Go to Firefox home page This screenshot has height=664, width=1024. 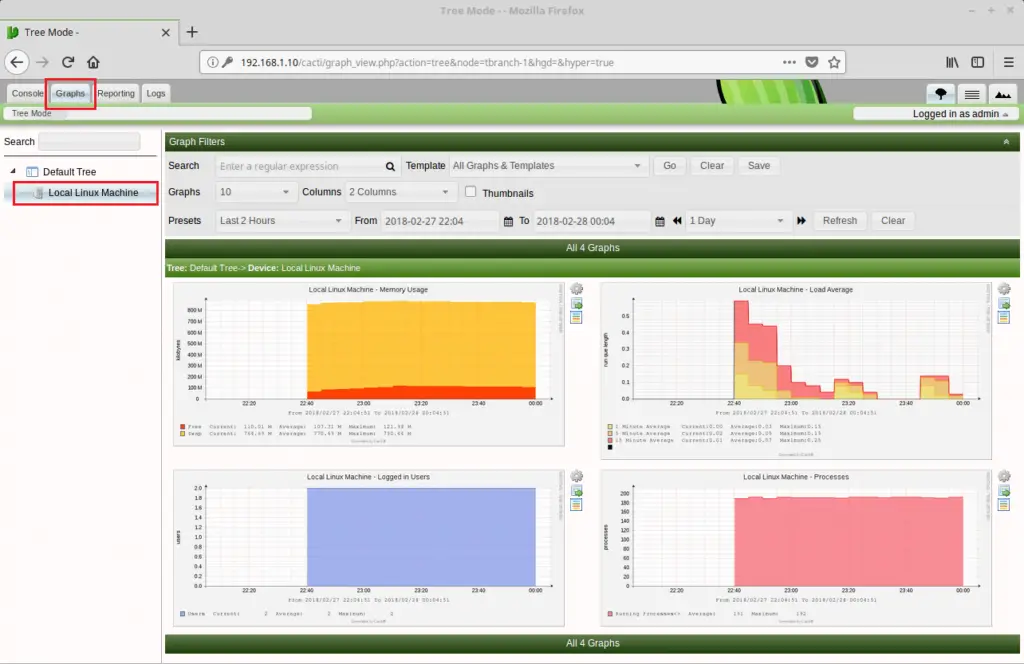coord(93,62)
